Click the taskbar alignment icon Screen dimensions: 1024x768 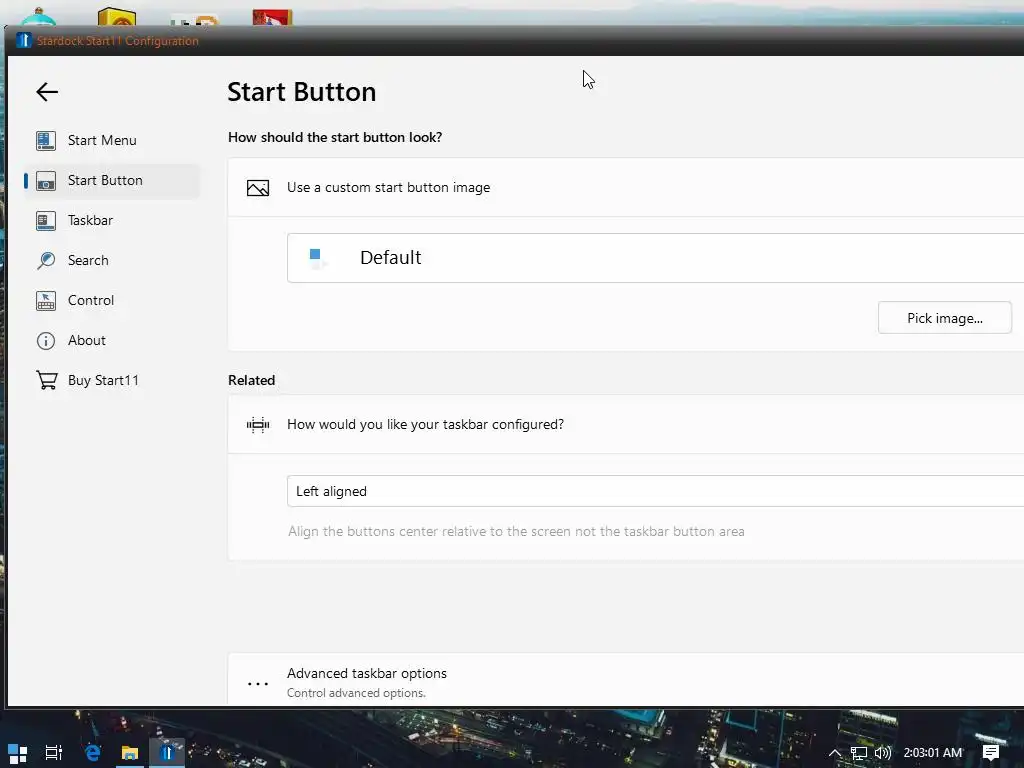click(x=258, y=425)
